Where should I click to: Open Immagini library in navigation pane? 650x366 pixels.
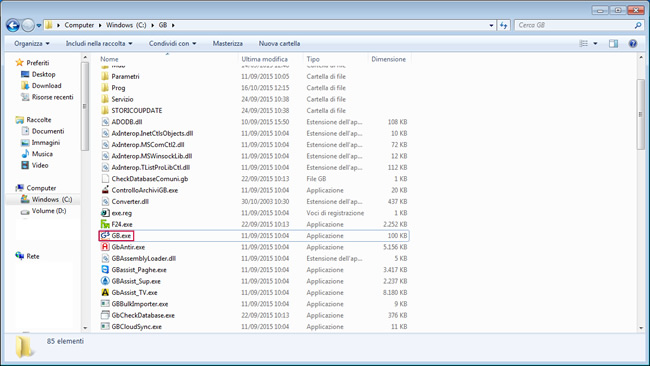pos(46,143)
